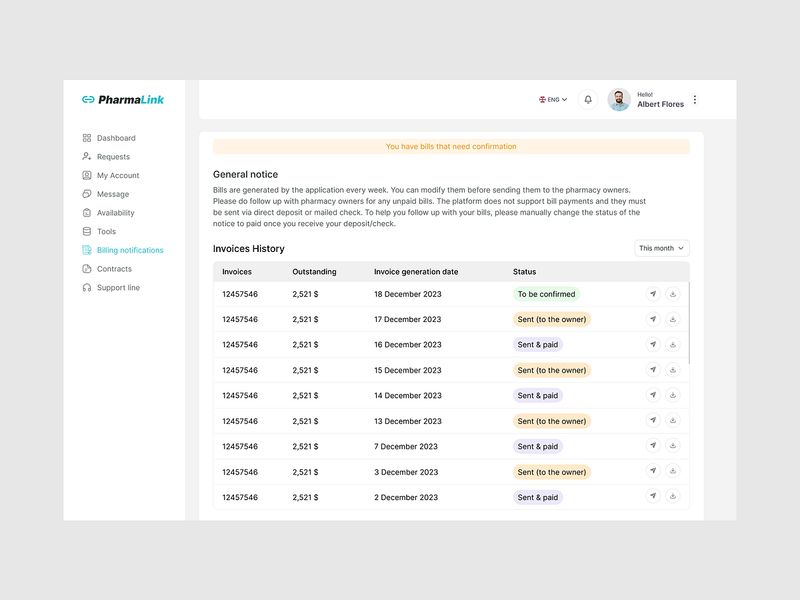800x600 pixels.
Task: Click Sent & paid badge for 14 December
Action: tap(538, 395)
